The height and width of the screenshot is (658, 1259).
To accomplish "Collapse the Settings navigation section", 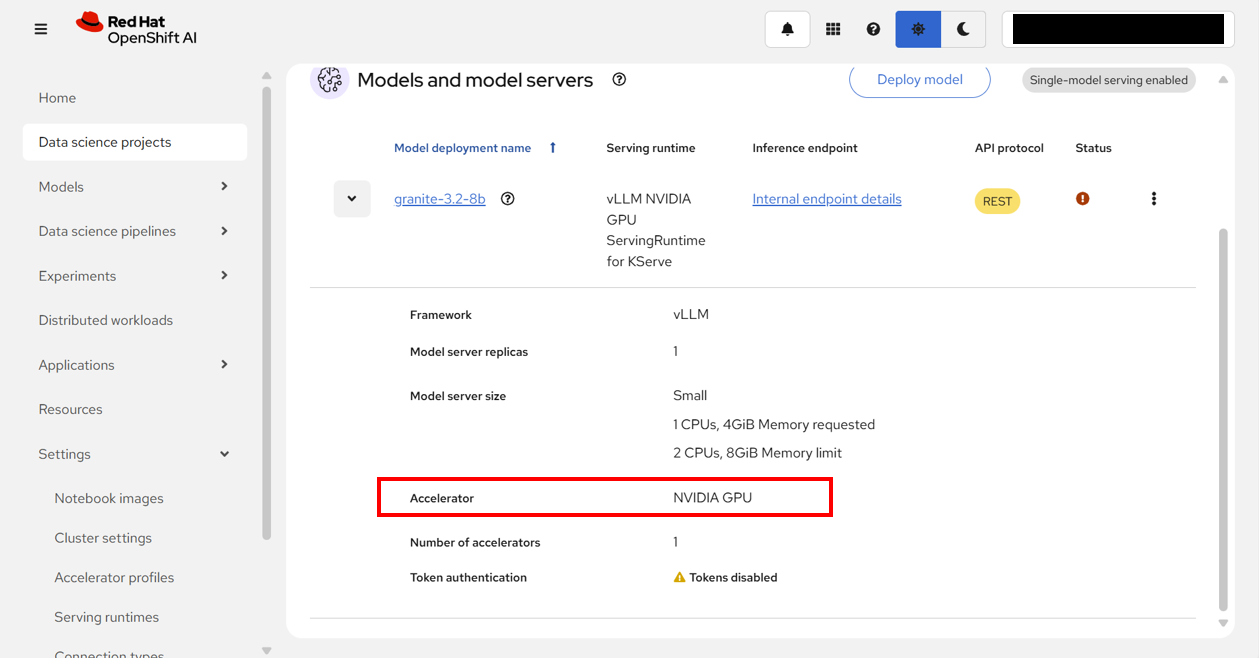I will (x=224, y=454).
